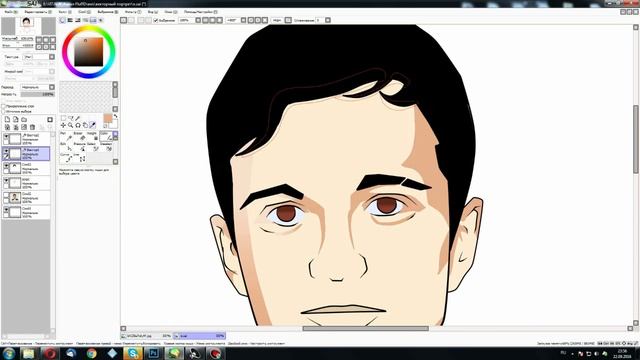The width and height of the screenshot is (640, 360).
Task: Click the Redo toolbar button
Action: (131, 20)
